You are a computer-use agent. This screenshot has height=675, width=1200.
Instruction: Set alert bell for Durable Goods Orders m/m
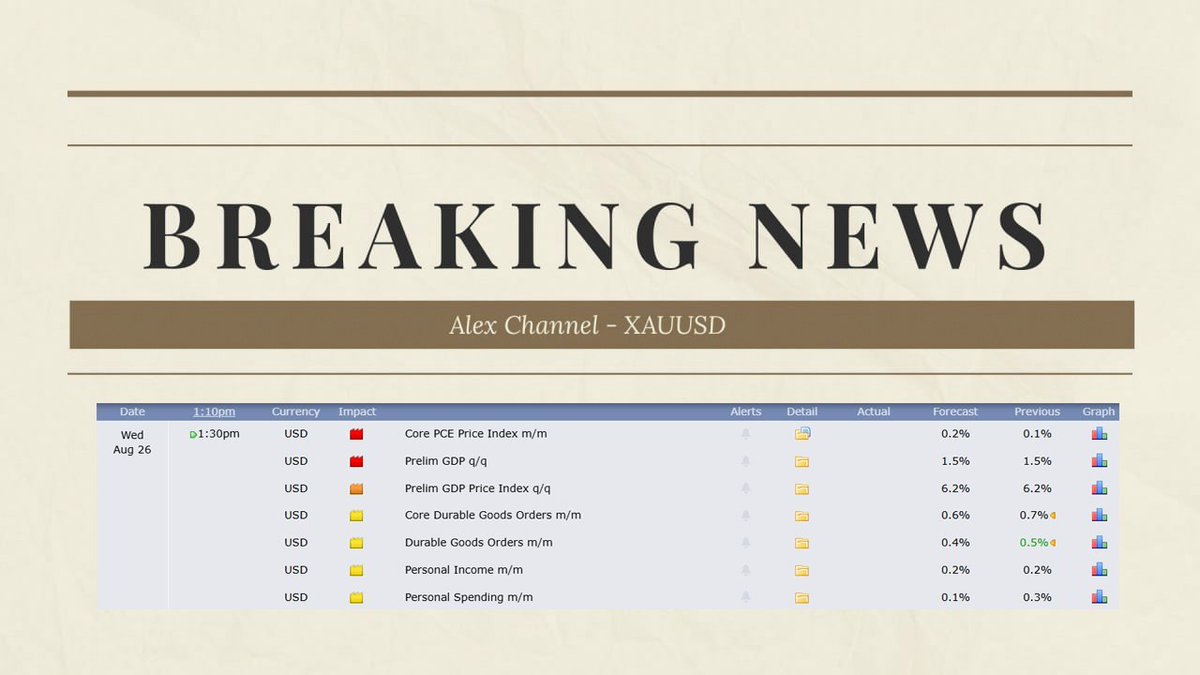pyautogui.click(x=746, y=542)
